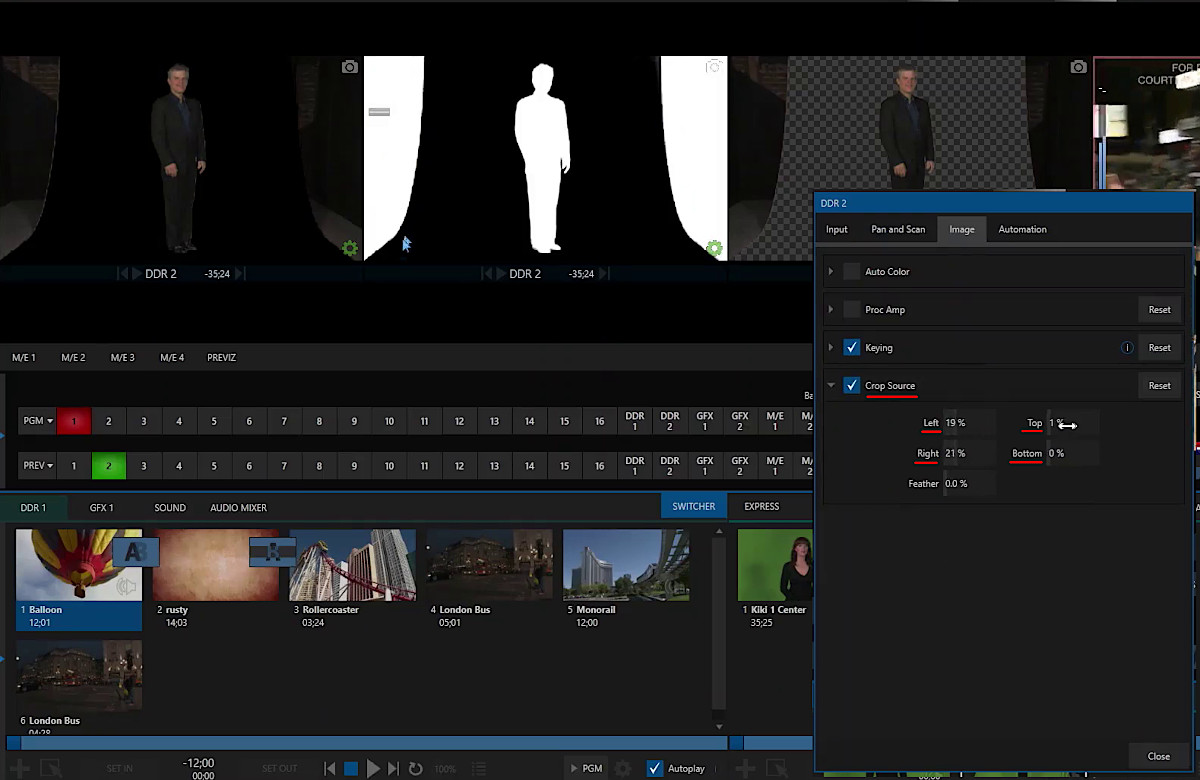Select DDR 2 on the PREV row
The image size is (1200, 780).
pyautogui.click(x=670, y=466)
